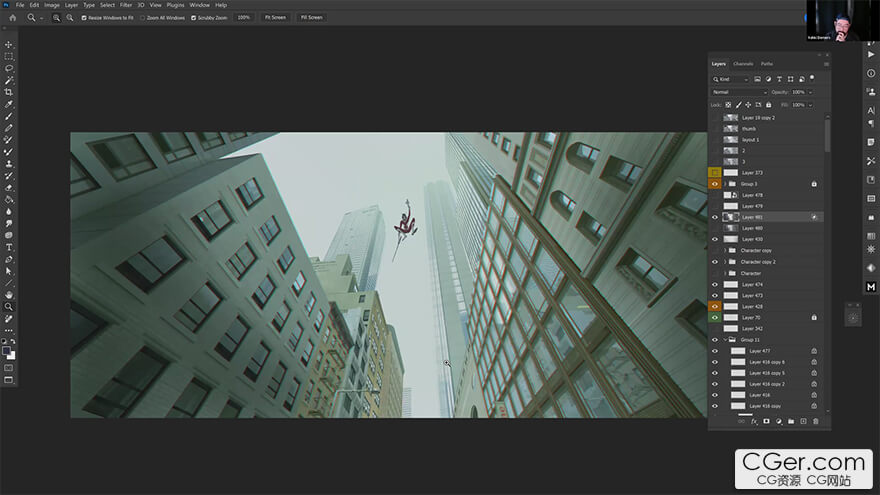This screenshot has width=880, height=495.
Task: Open the Window menu
Action: [x=199, y=5]
